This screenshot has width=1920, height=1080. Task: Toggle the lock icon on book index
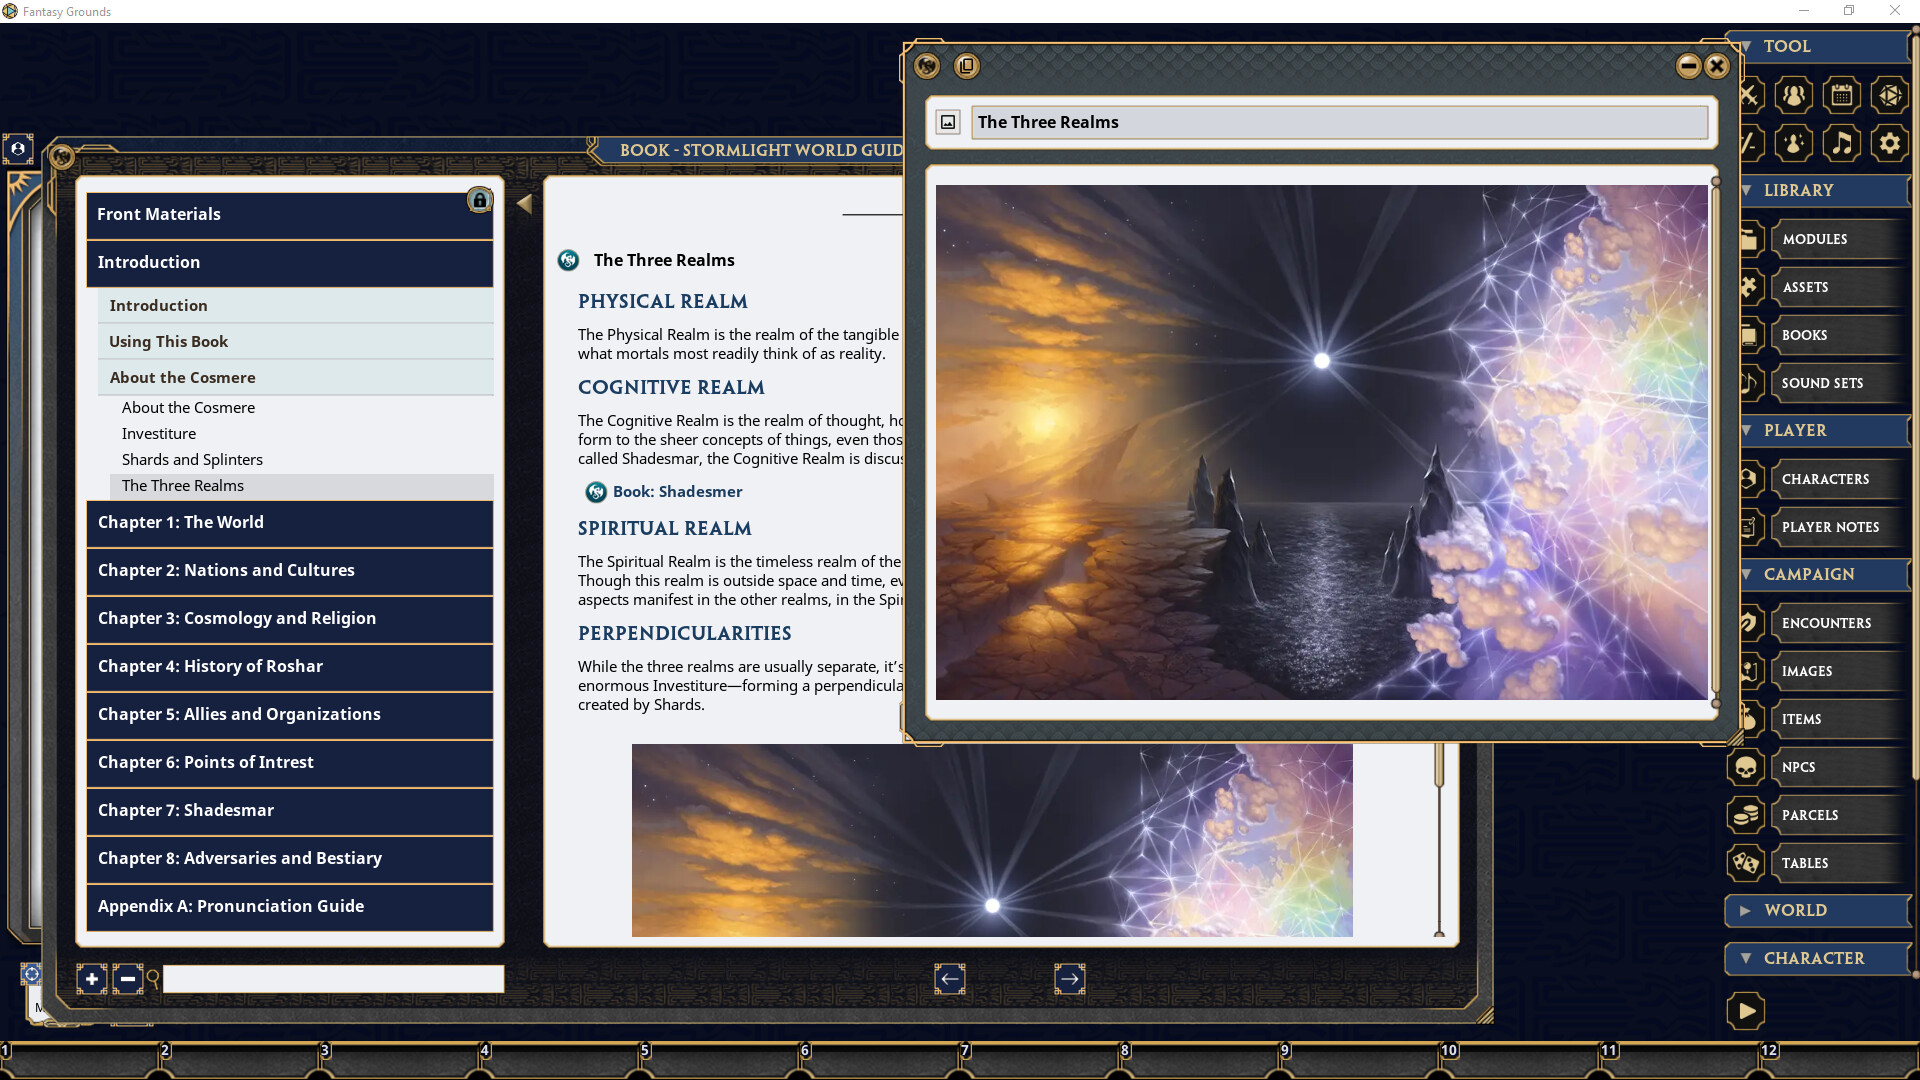pos(480,201)
